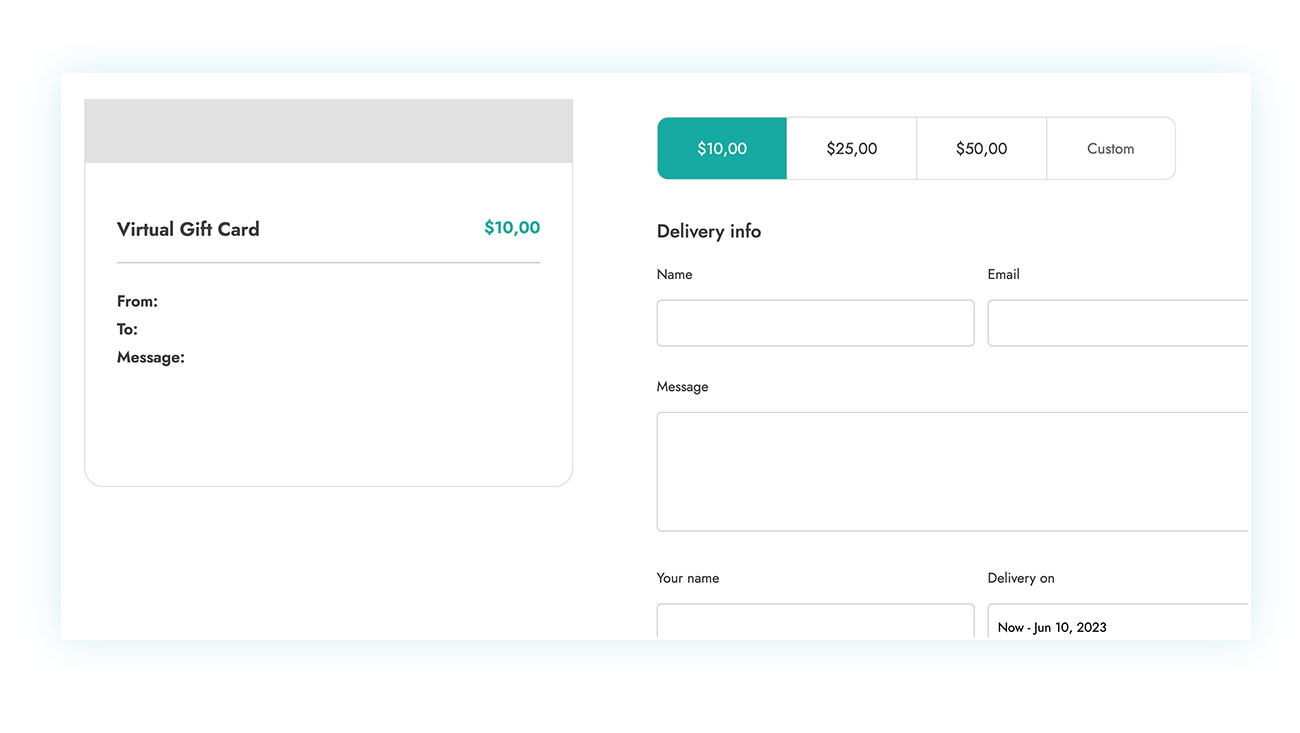
Task: Select the $10,00 gift card amount
Action: coord(721,148)
